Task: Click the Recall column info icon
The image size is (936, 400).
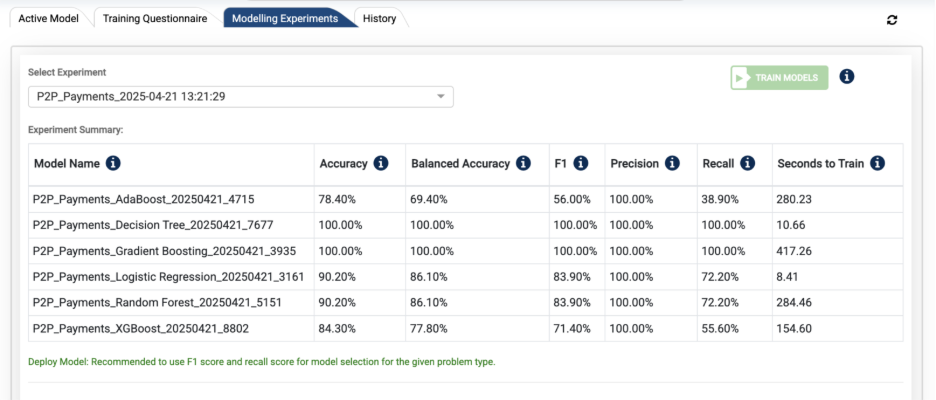Action: [748, 164]
